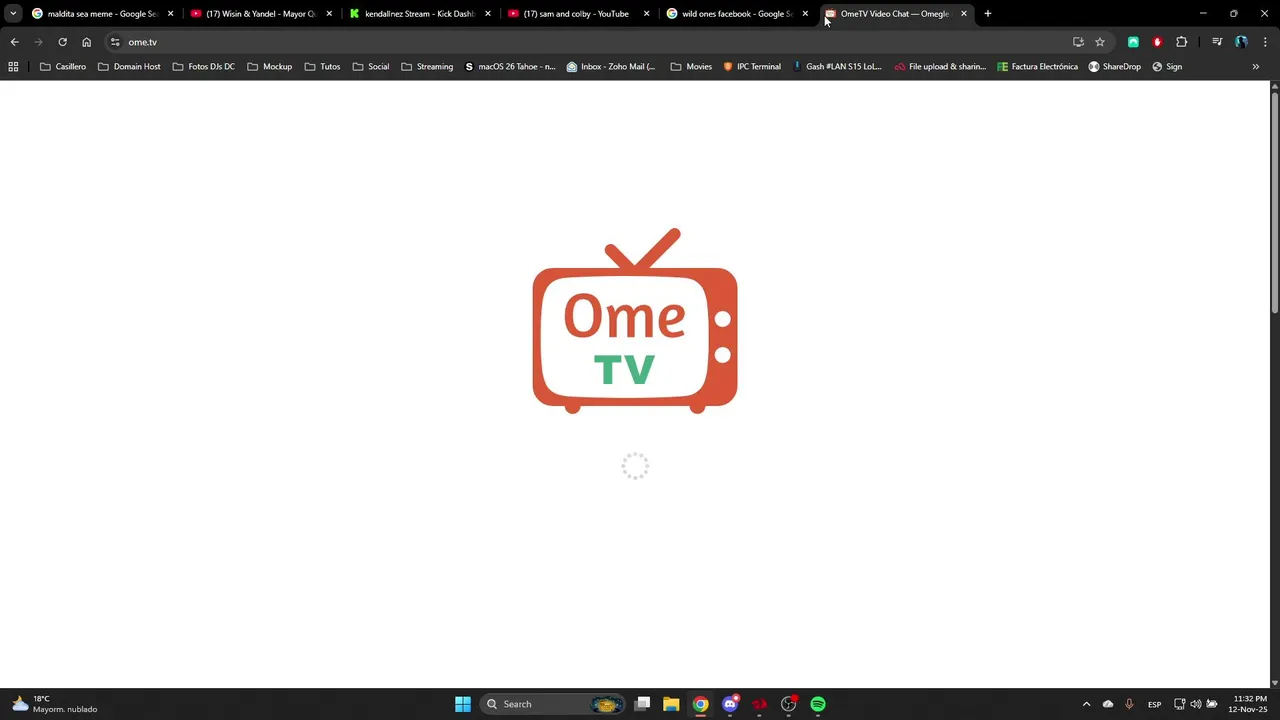This screenshot has height=720, width=1280.
Task: Open the bookmarks apps grid icon
Action: 13,67
